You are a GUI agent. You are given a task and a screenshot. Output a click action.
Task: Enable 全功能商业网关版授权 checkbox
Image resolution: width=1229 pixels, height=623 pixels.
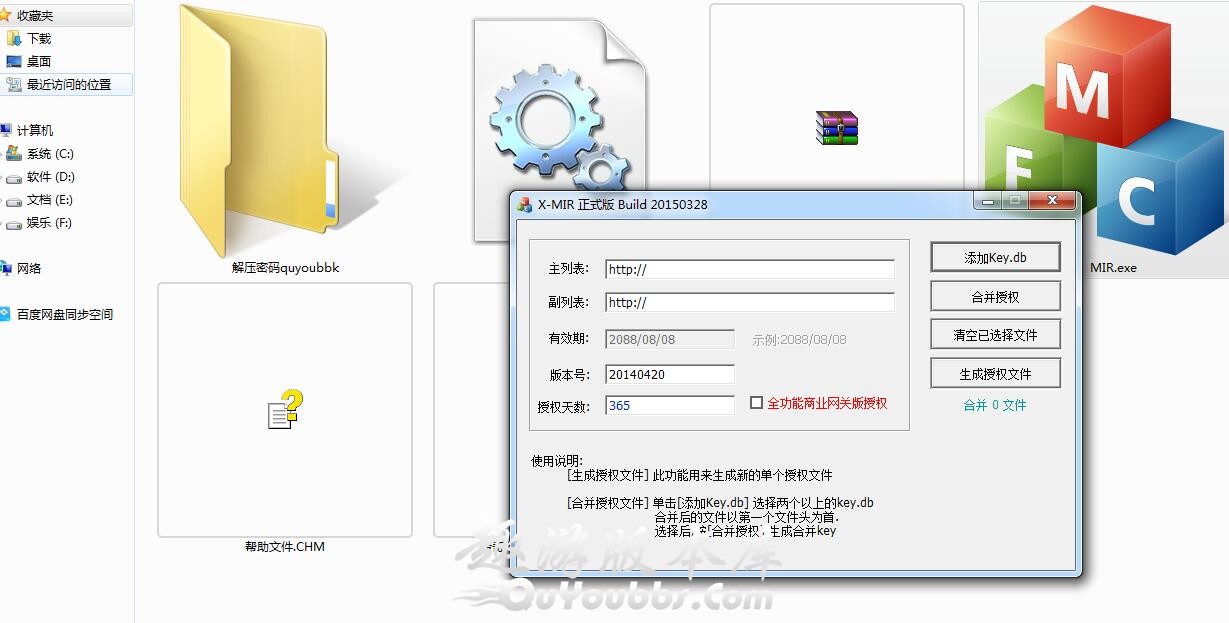coord(757,403)
